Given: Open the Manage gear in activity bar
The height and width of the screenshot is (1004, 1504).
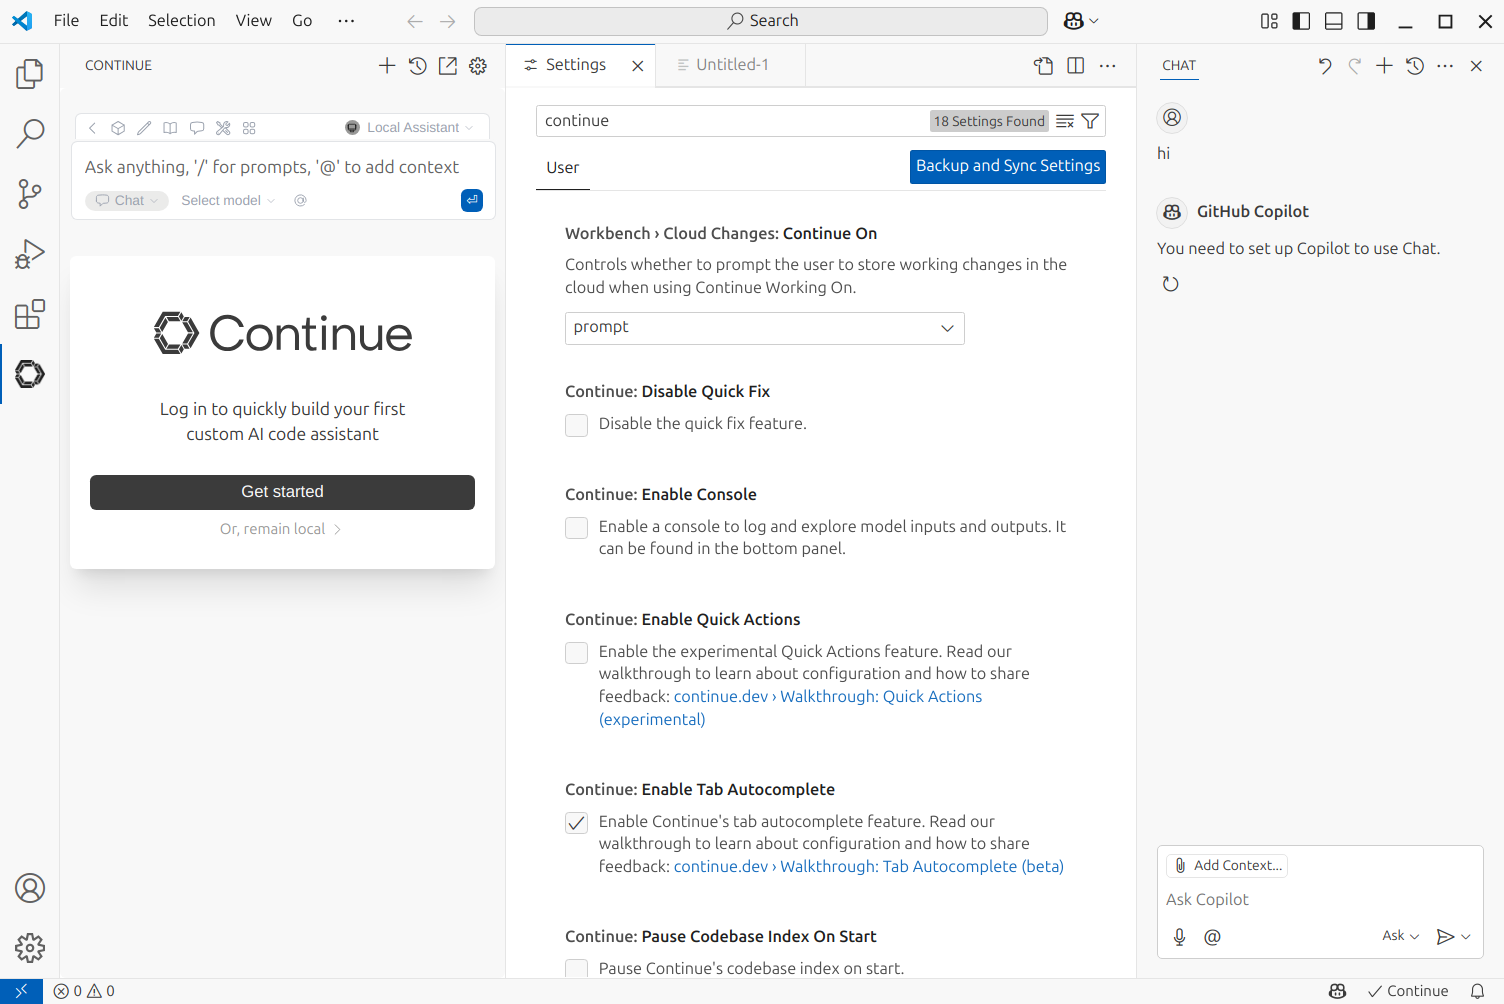Looking at the screenshot, I should tap(30, 947).
